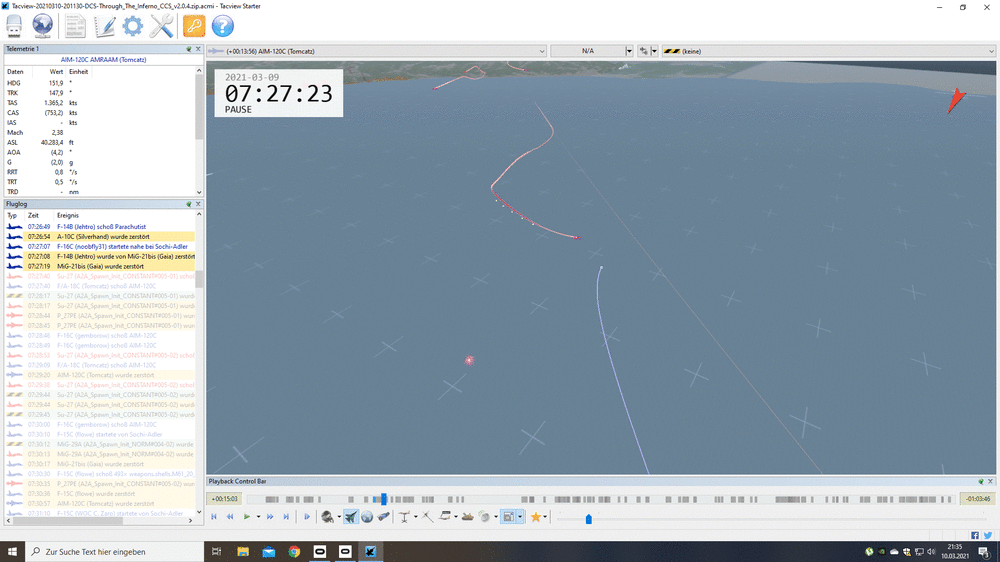Expand the star bookmark dropdown arrow
Screen dimensions: 1000x562
(x=545, y=517)
